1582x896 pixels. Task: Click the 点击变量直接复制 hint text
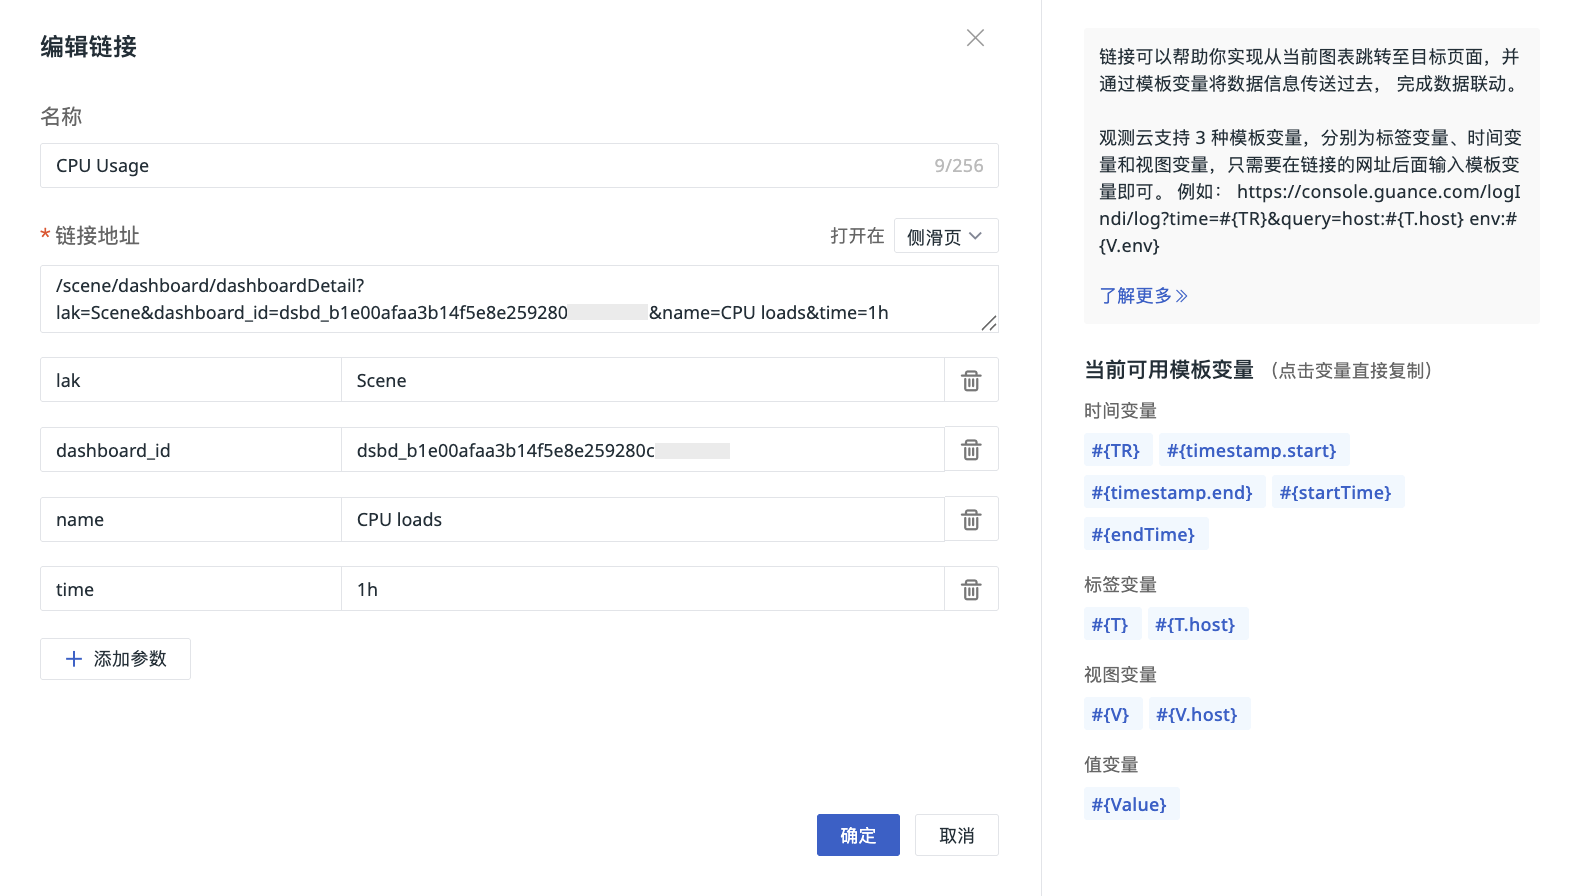(1352, 371)
